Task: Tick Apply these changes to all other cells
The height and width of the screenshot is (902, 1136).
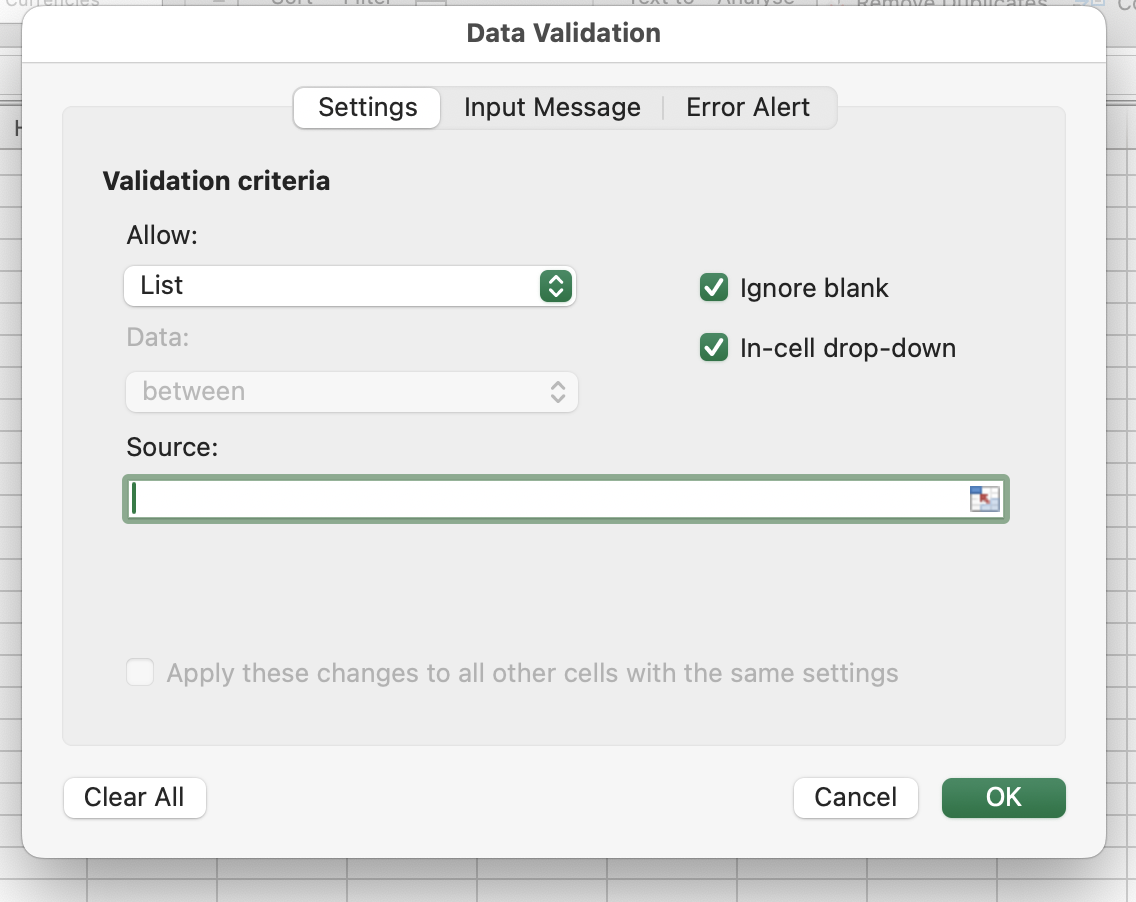Action: click(140, 672)
